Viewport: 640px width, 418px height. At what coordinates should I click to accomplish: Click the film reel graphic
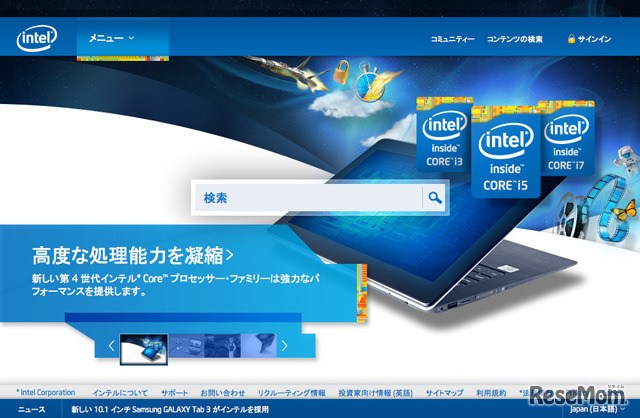click(x=571, y=215)
